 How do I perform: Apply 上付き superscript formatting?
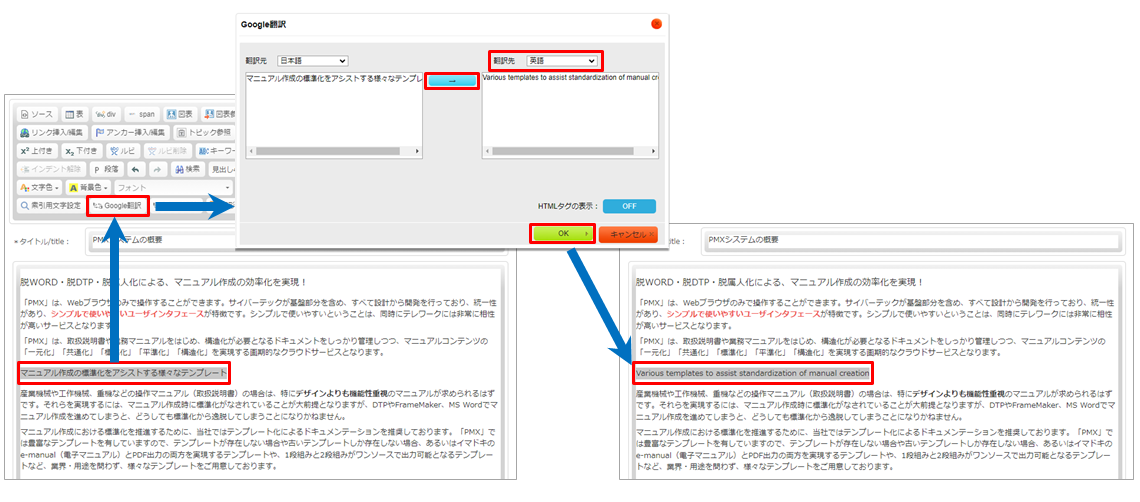pos(36,151)
